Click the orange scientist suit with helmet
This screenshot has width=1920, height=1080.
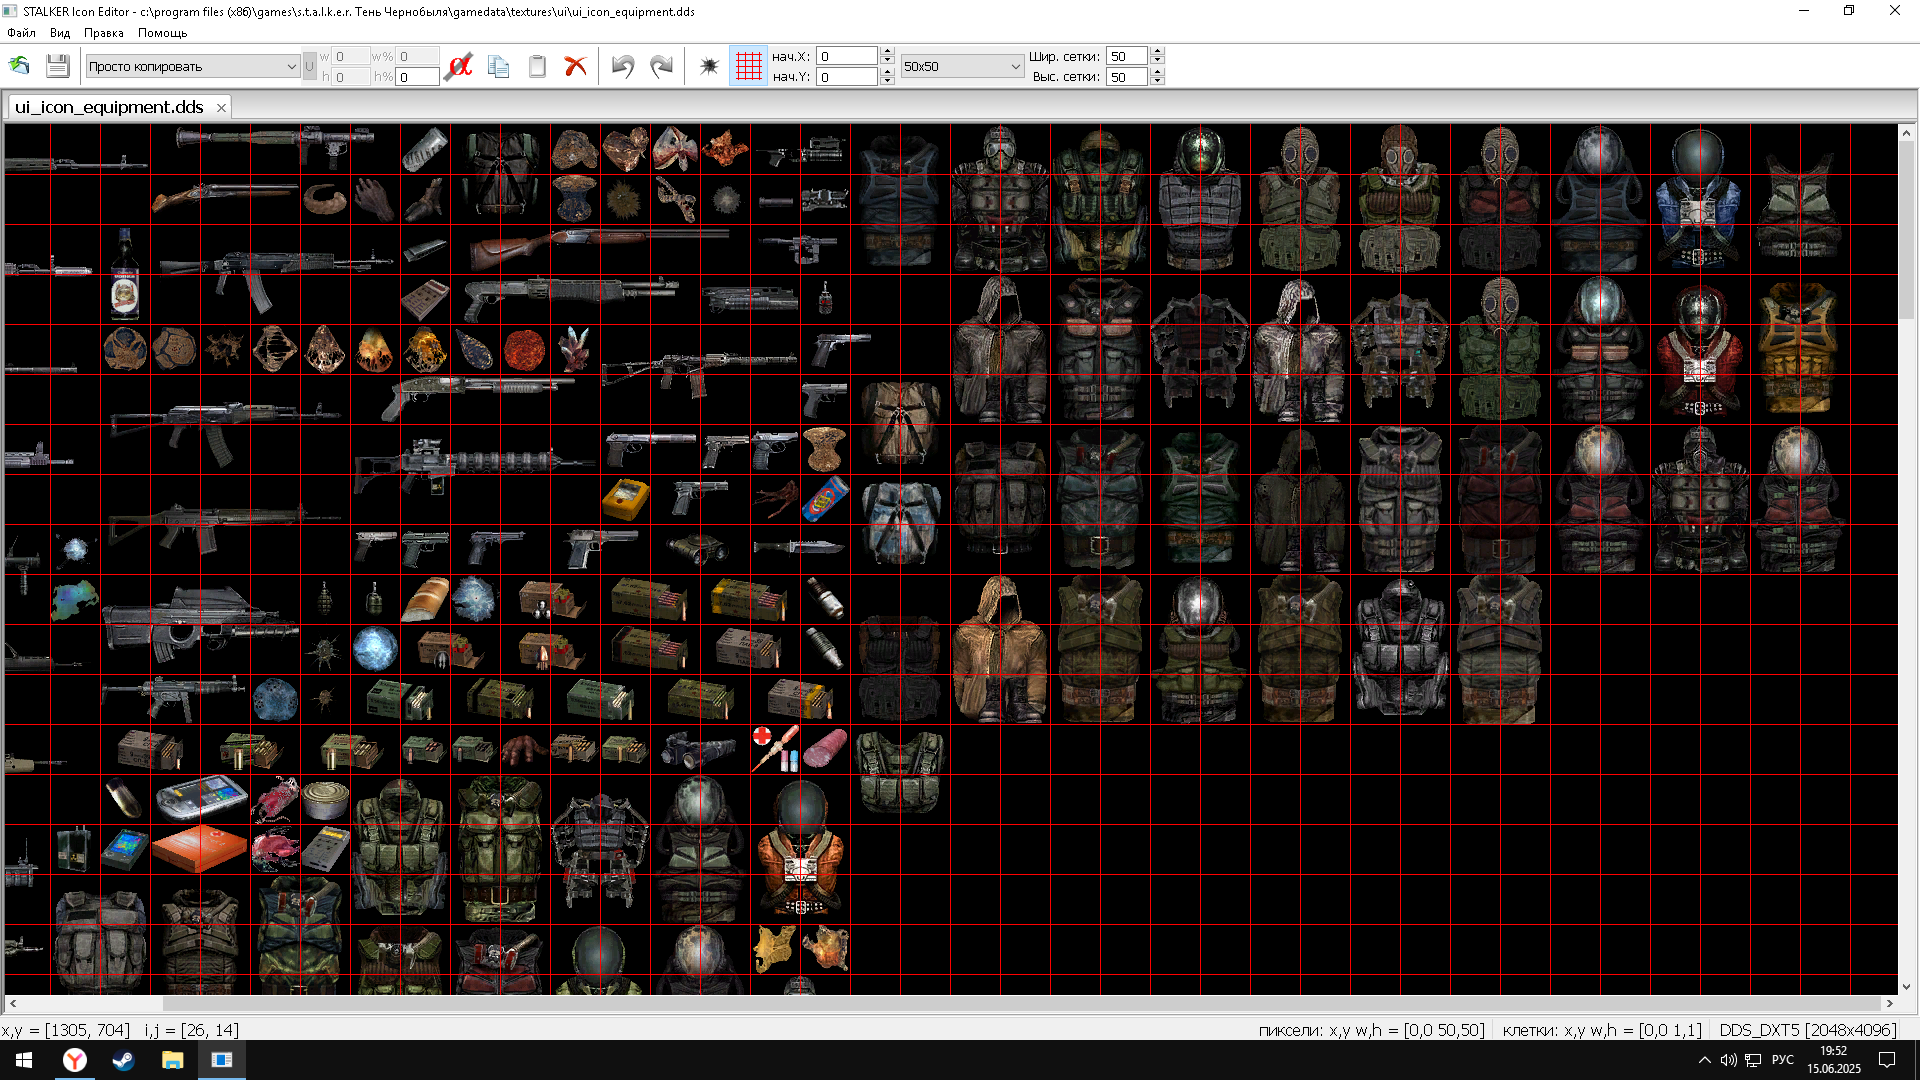click(x=800, y=849)
